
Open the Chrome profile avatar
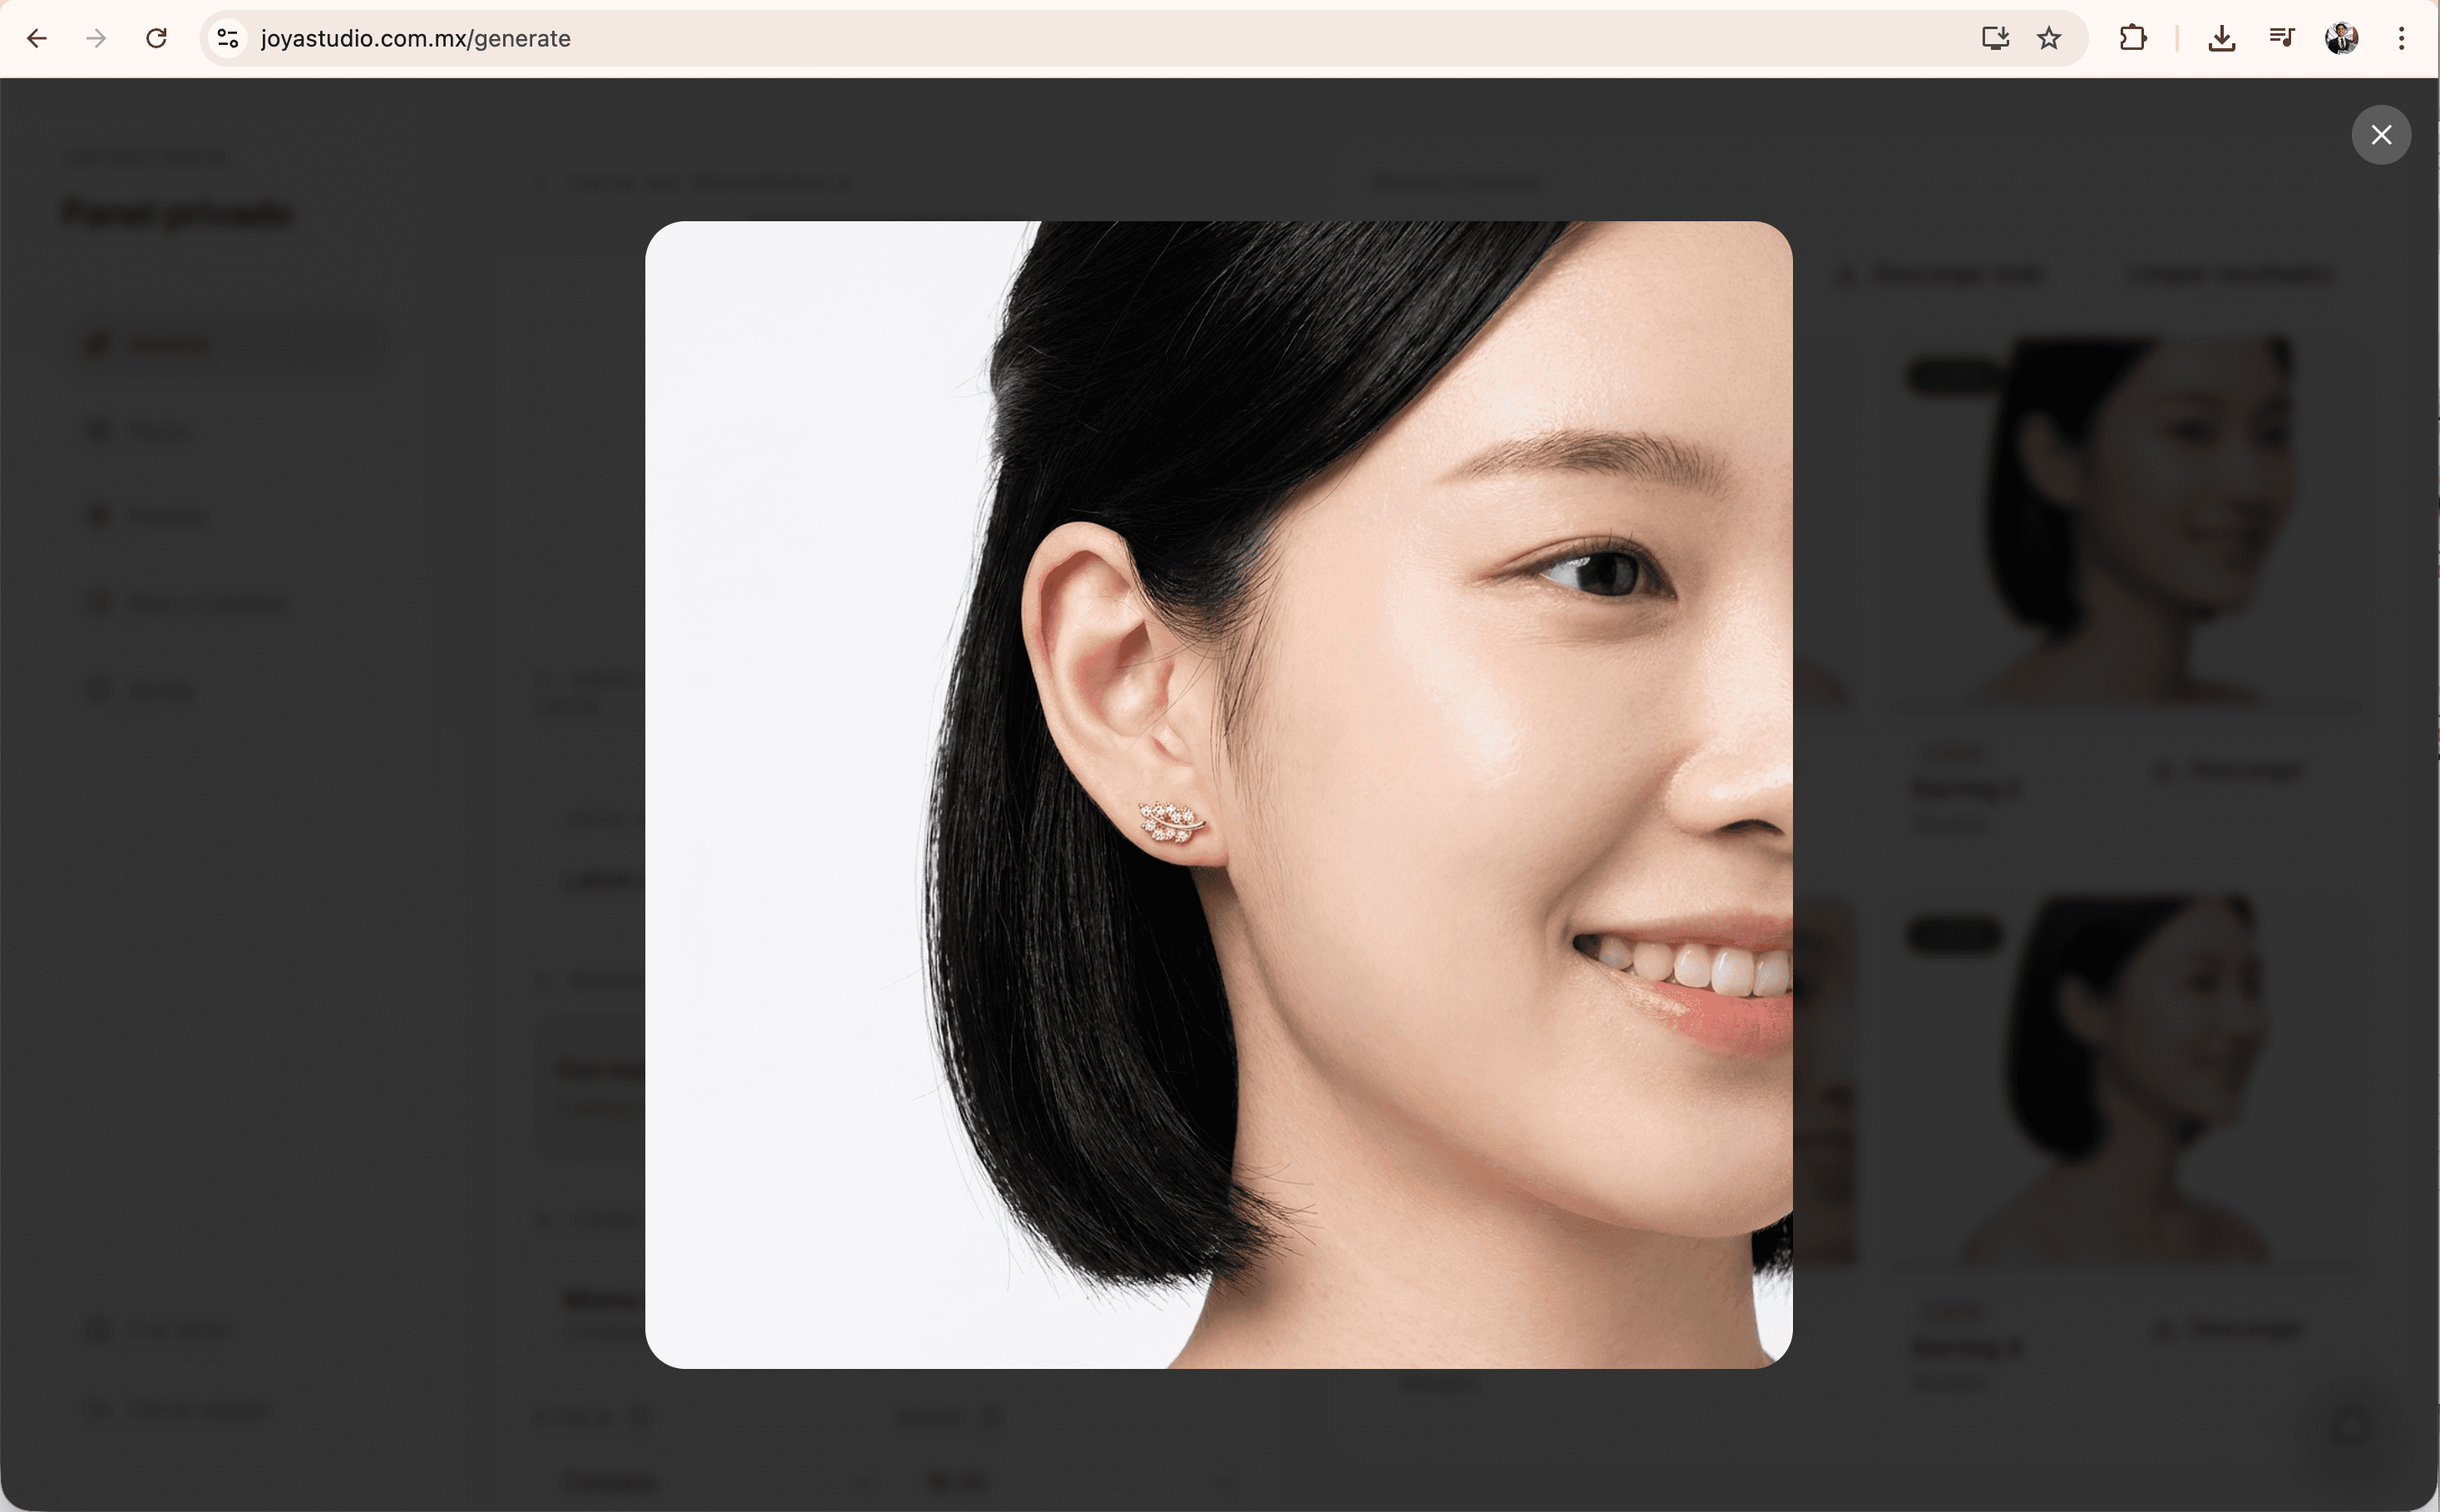(2340, 38)
